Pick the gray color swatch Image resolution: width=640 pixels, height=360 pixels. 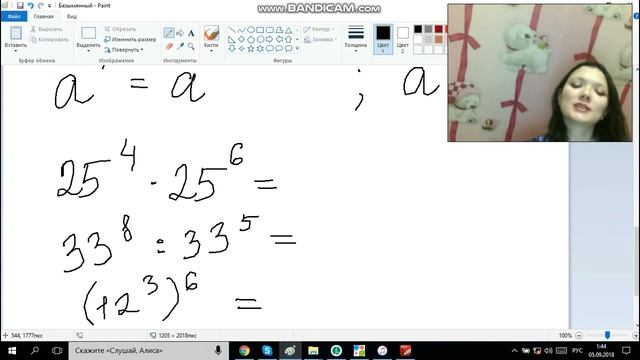coord(428,29)
